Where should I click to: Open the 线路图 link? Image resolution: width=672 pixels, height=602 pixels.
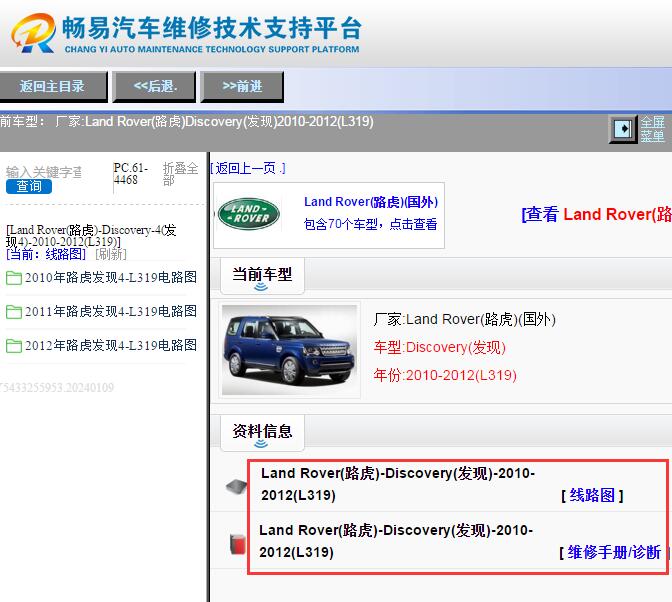pos(592,496)
